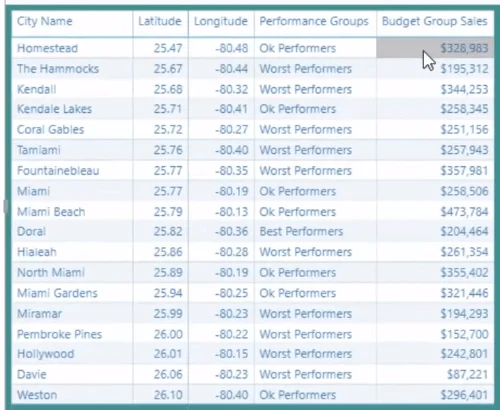
Task: Click the Performance Groups column header
Action: click(x=314, y=21)
